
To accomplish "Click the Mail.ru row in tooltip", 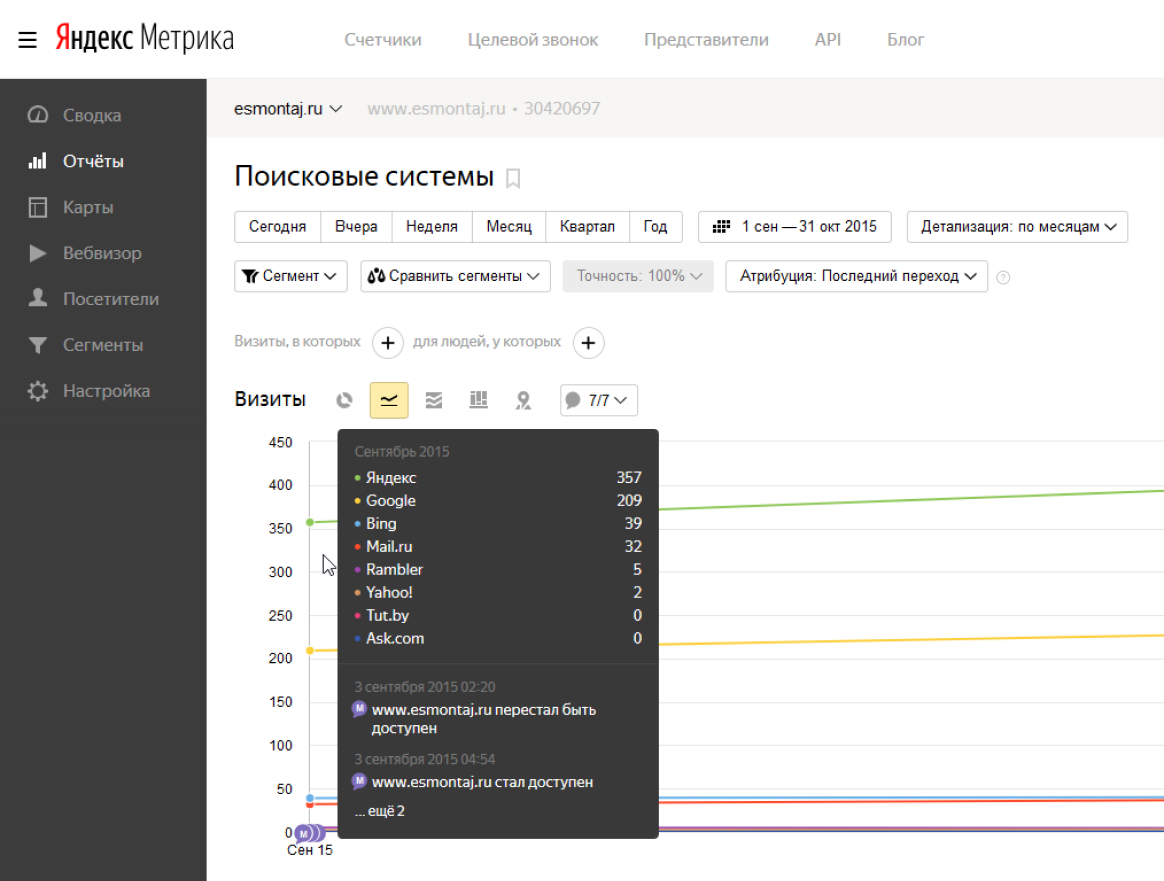I will 498,547.
